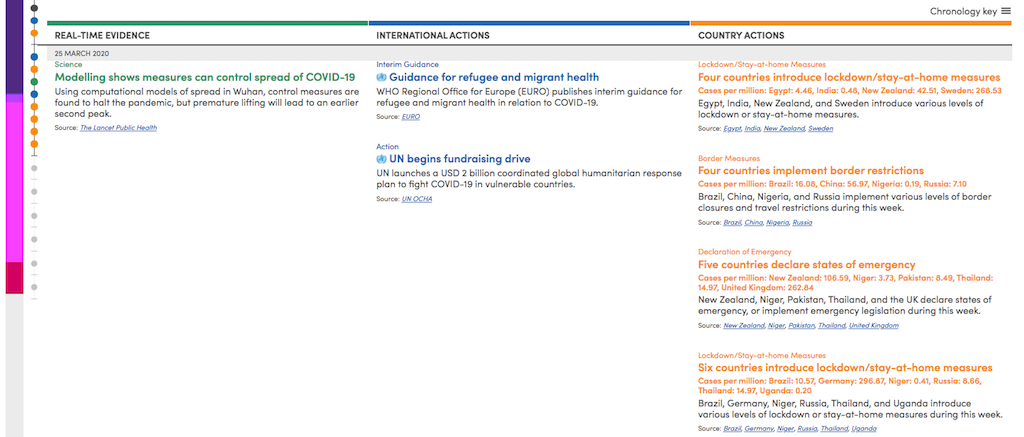Click the INTERNATIONAL ACTIONS column header
Image resolution: width=1024 pixels, height=437 pixels.
coord(433,35)
